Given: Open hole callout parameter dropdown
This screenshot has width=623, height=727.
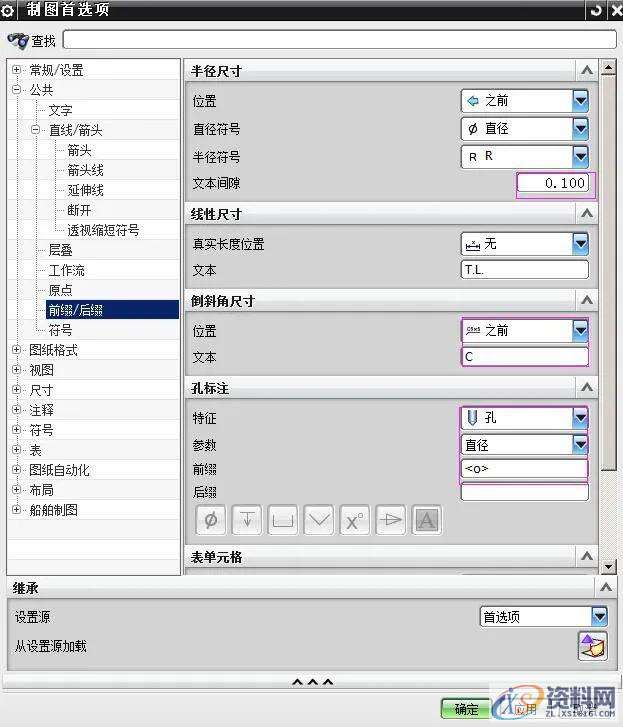Looking at the screenshot, I should (580, 445).
